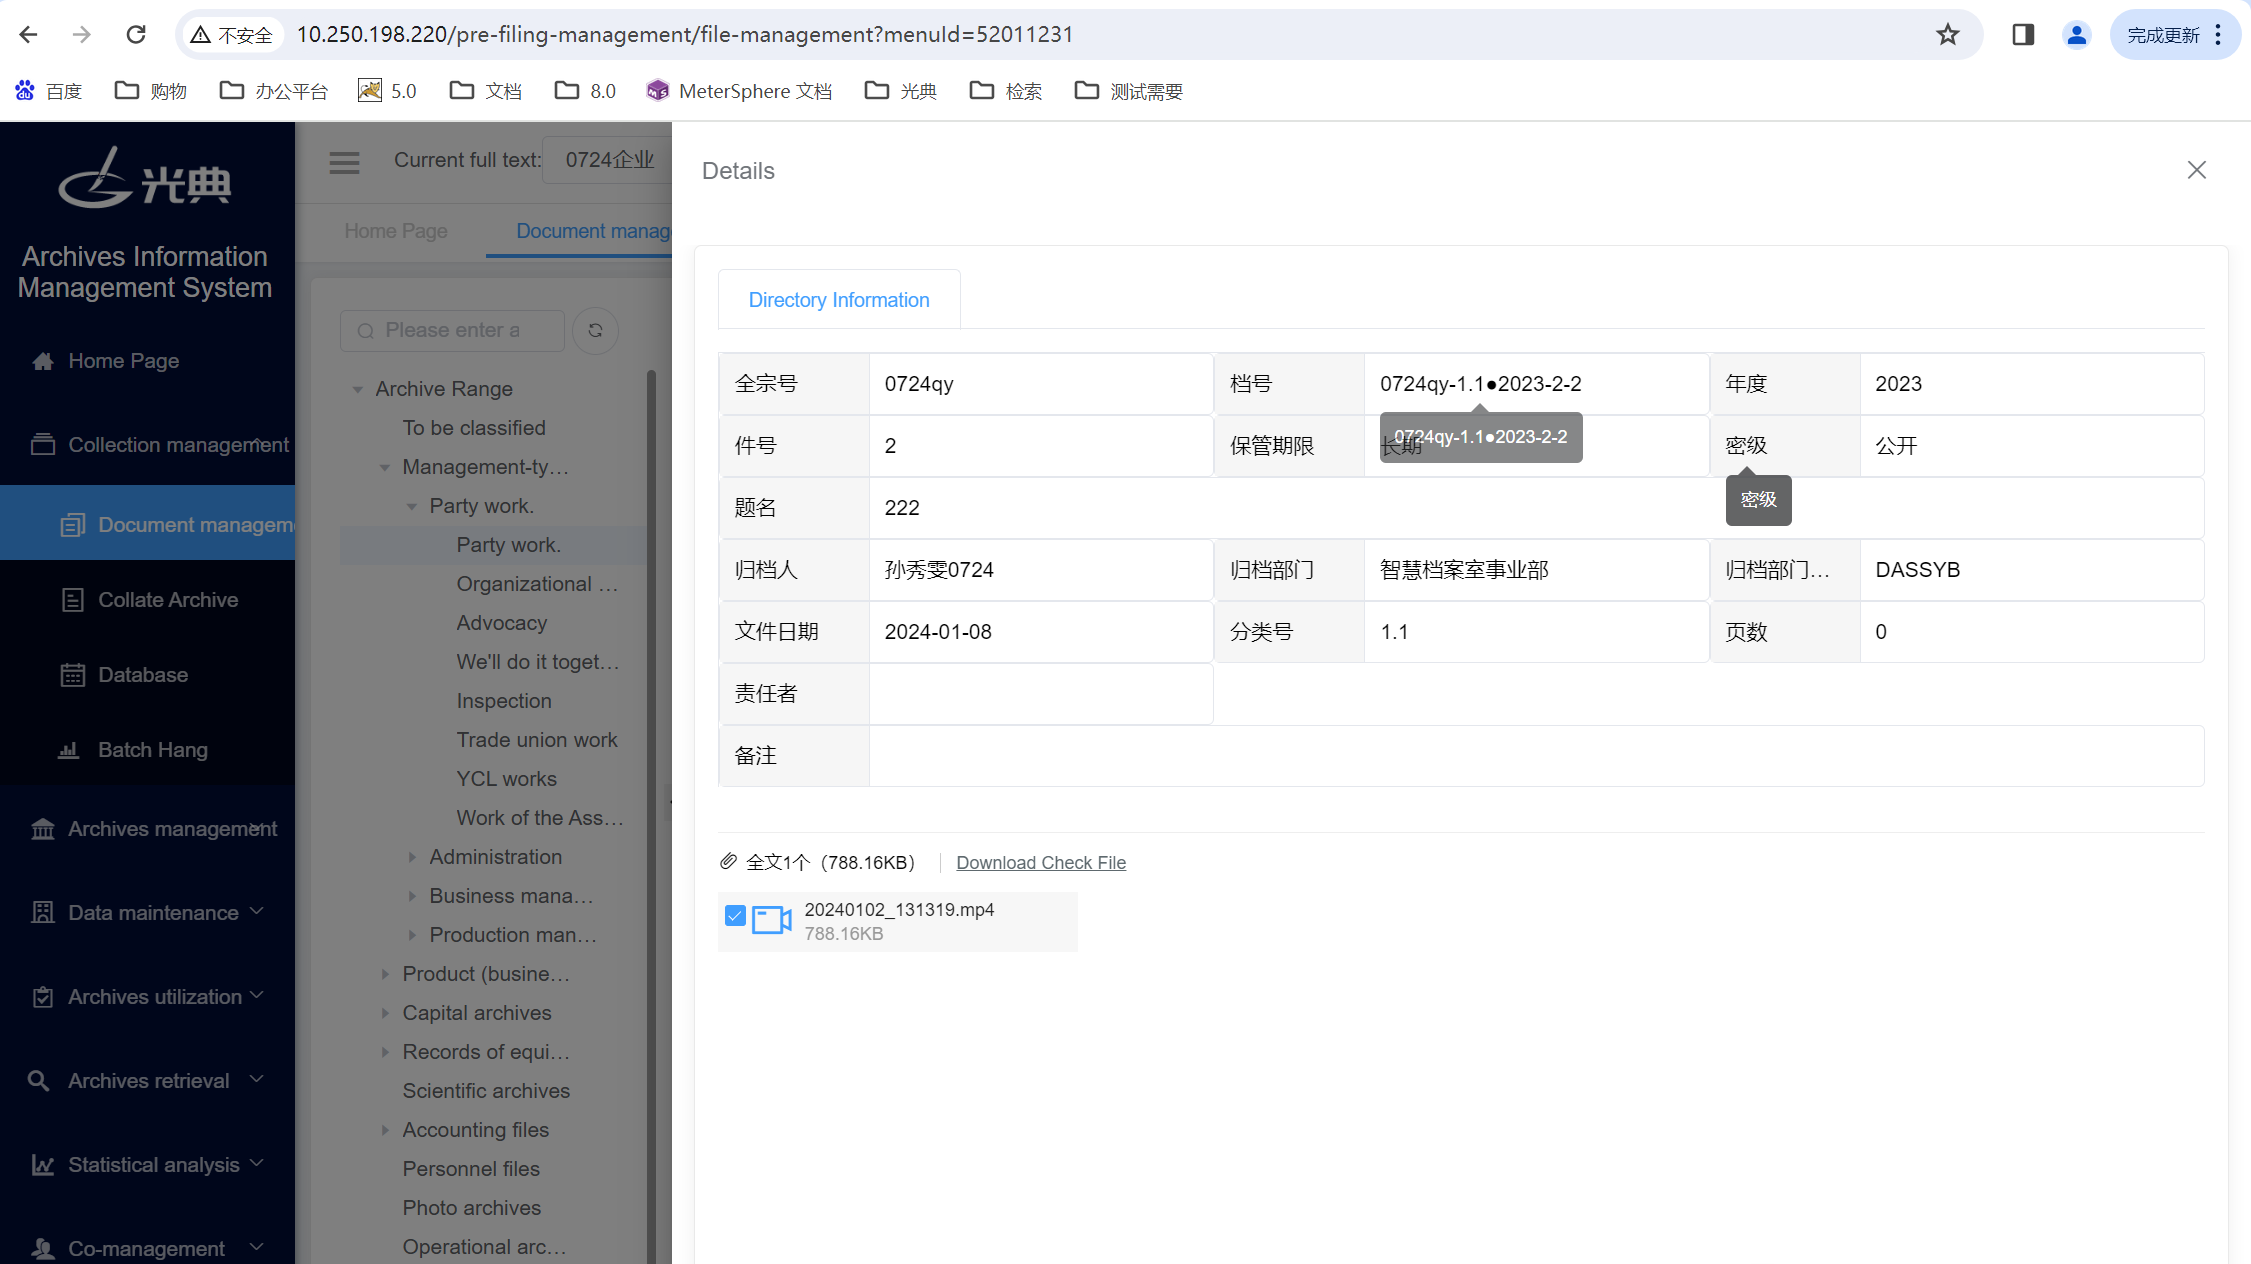Open Collate Archive sidebar item
The image size is (2251, 1264).
click(x=147, y=600)
